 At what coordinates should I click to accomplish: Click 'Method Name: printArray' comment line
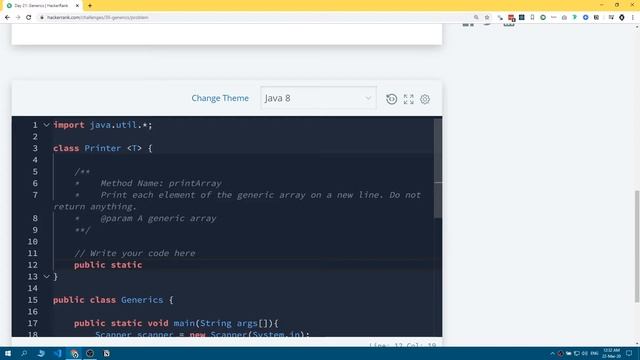[161, 183]
